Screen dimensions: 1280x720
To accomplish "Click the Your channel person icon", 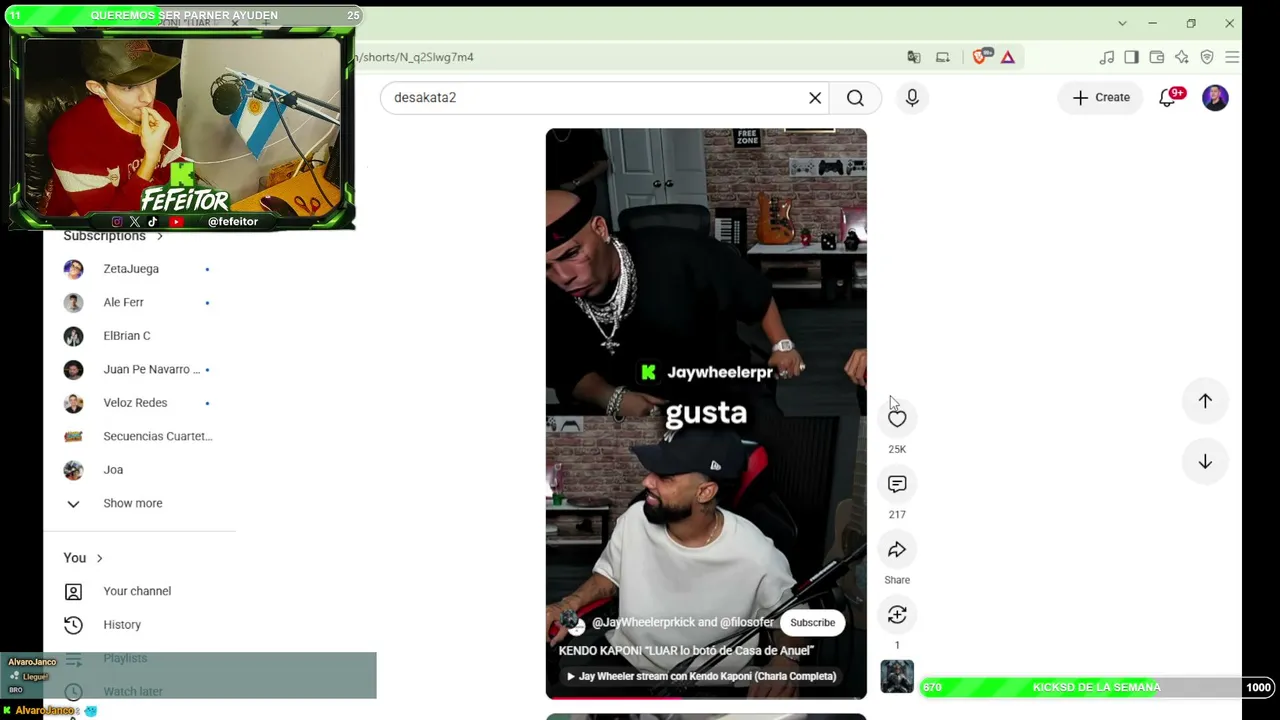I will point(73,591).
